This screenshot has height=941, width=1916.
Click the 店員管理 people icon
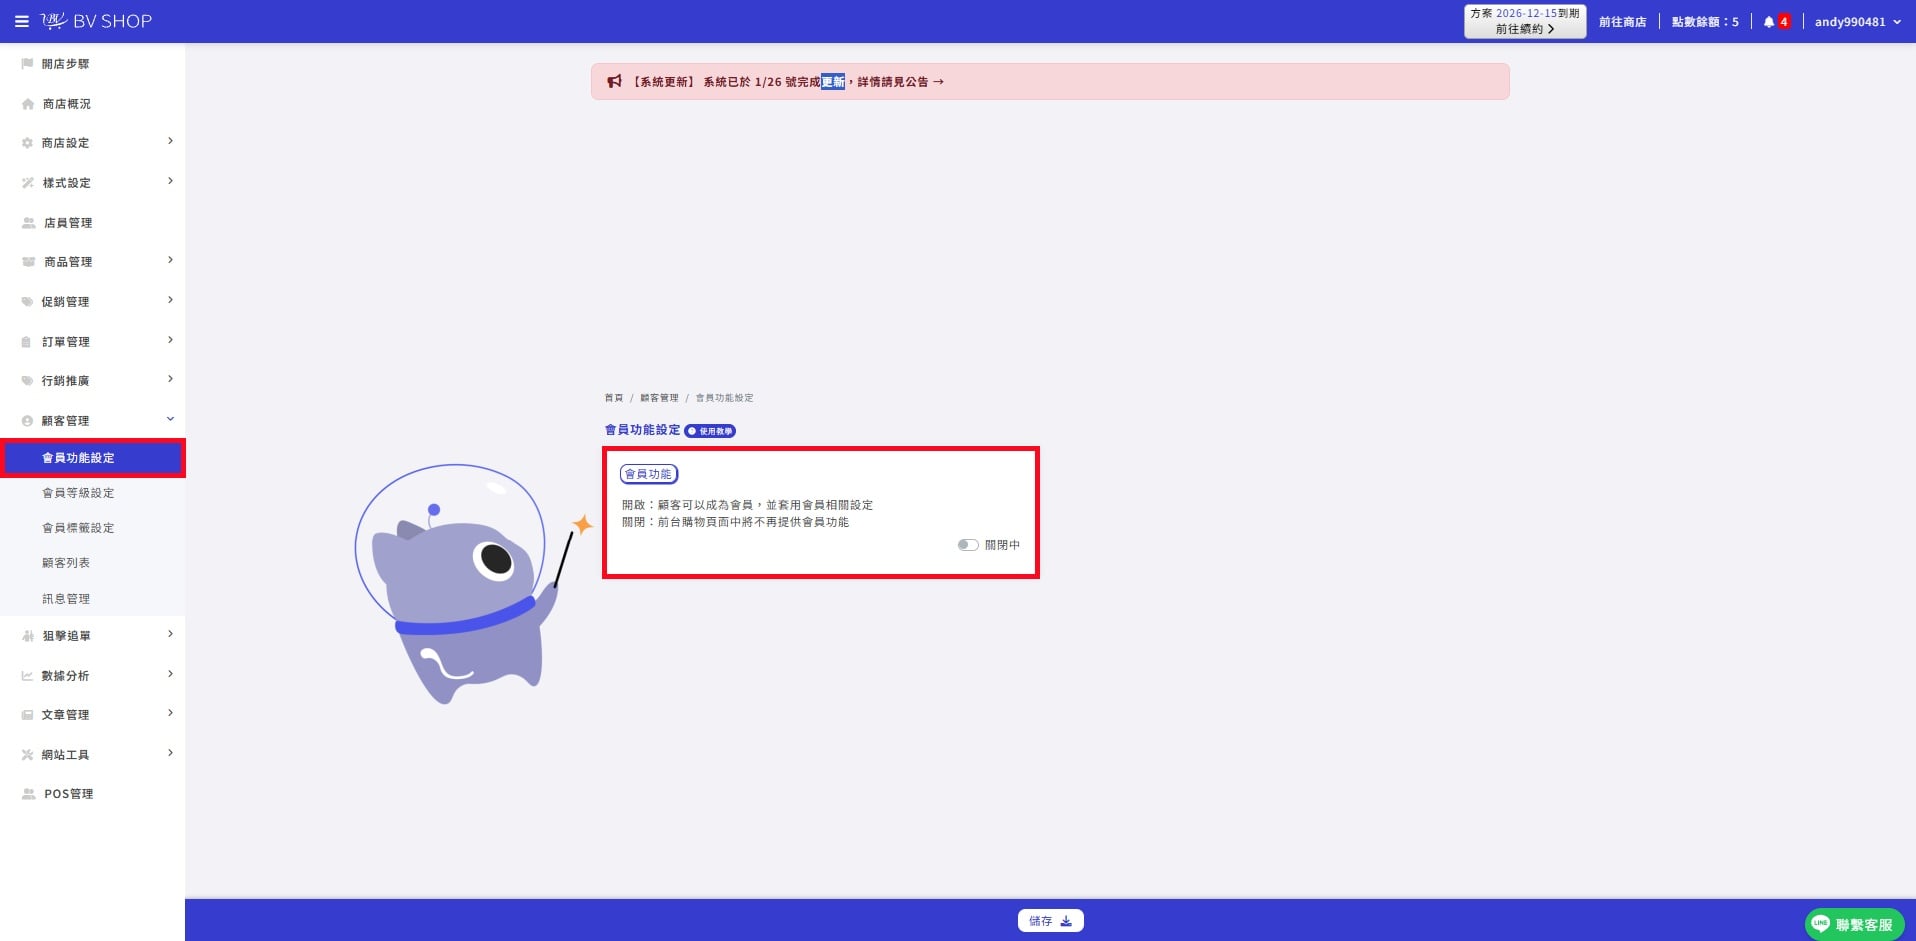pos(29,223)
